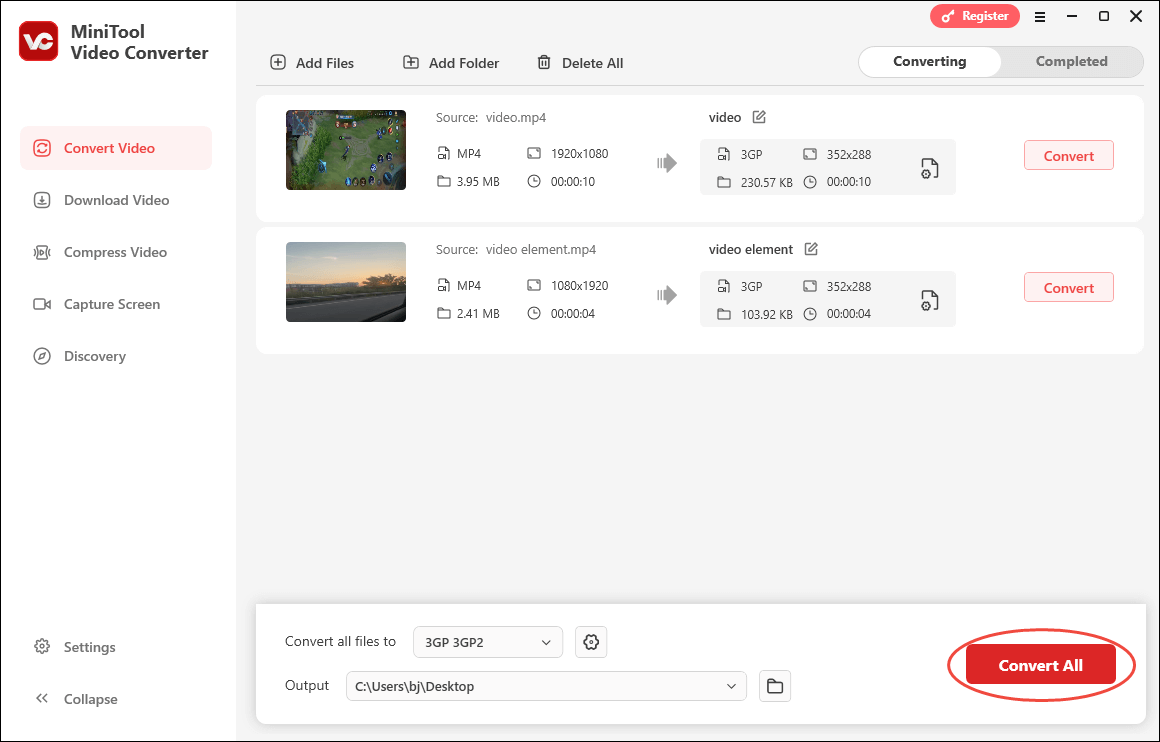Click the clock icon beside source 00:00:04
The height and width of the screenshot is (742, 1160).
(534, 313)
